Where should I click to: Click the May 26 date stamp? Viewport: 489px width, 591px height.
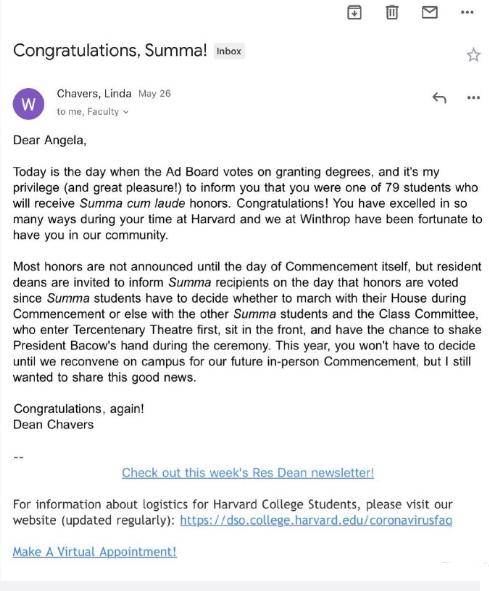coord(154,93)
